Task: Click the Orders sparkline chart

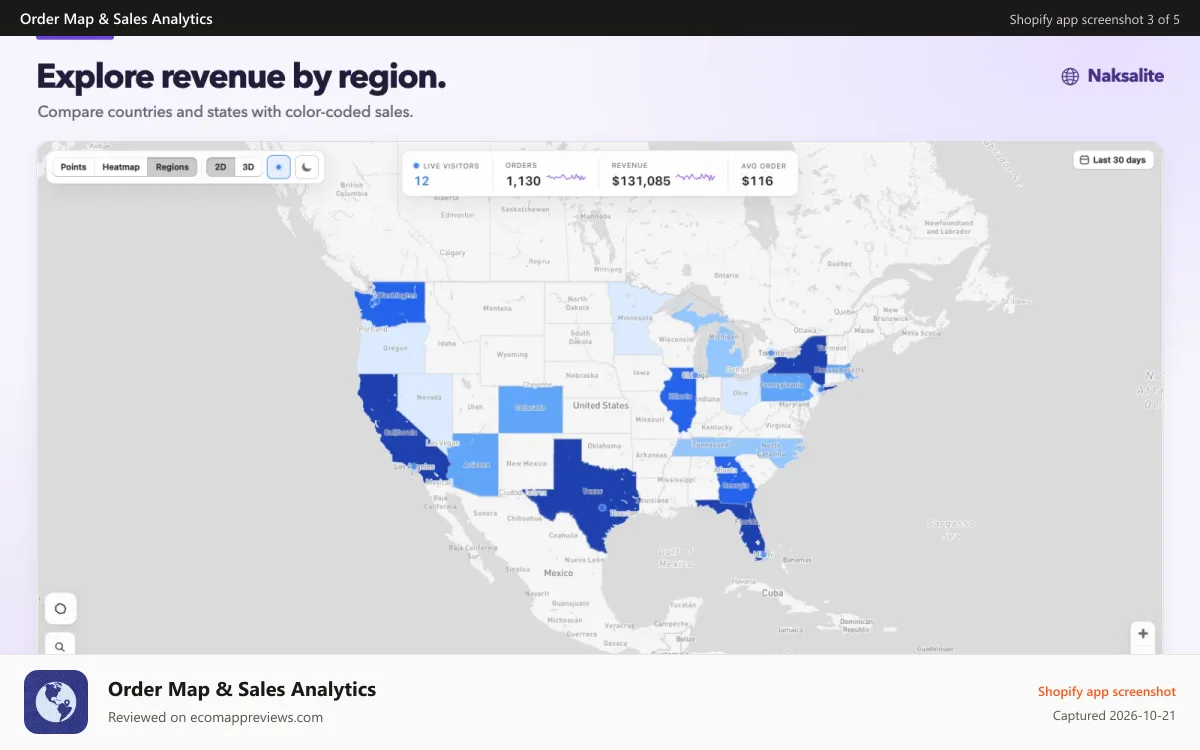Action: pos(566,177)
